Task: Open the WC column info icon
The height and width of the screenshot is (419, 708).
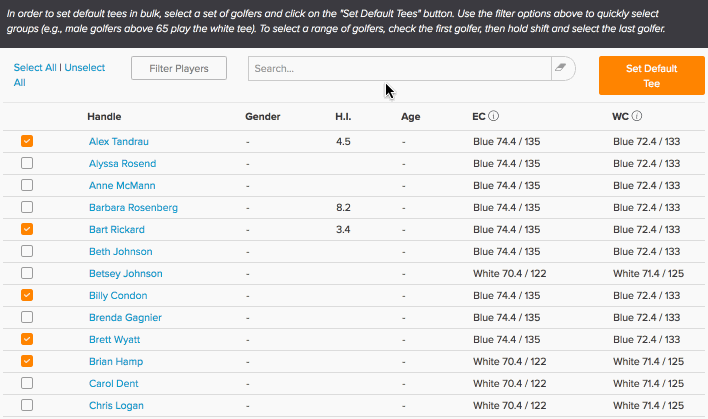Action: [637, 116]
